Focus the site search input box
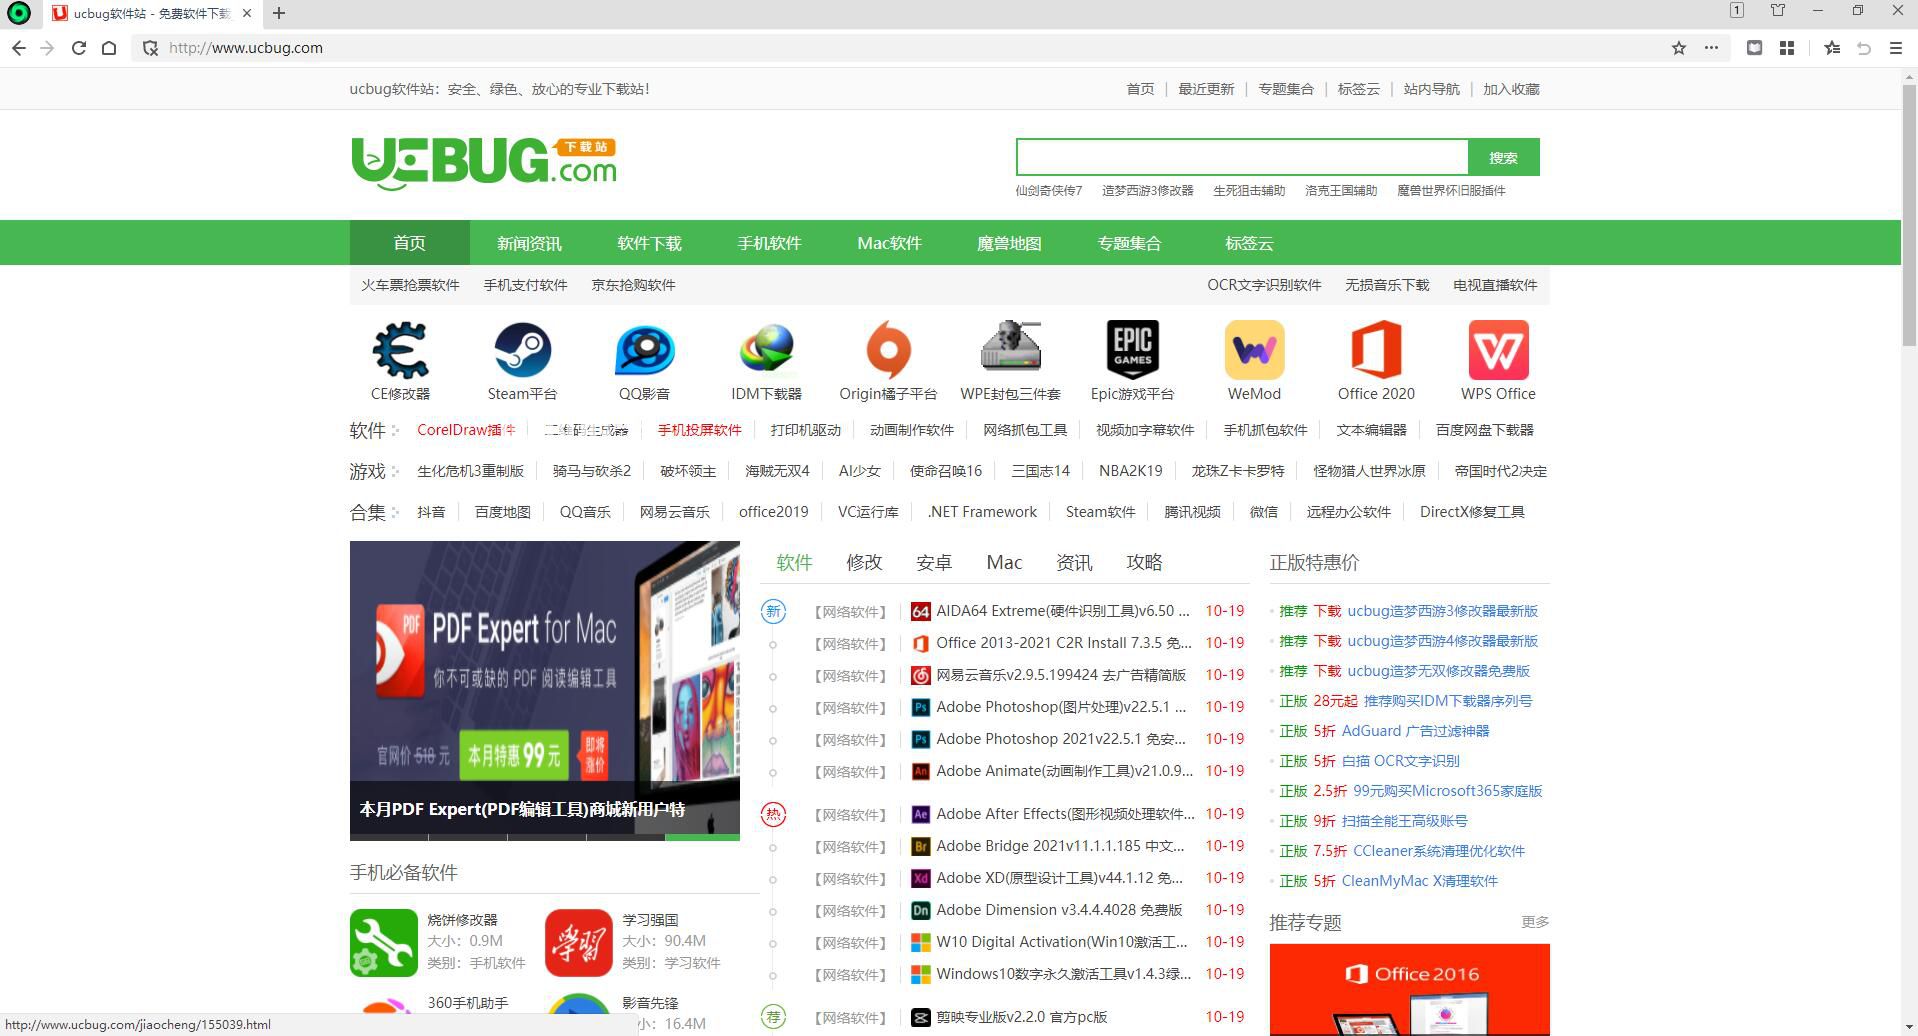 (1242, 157)
